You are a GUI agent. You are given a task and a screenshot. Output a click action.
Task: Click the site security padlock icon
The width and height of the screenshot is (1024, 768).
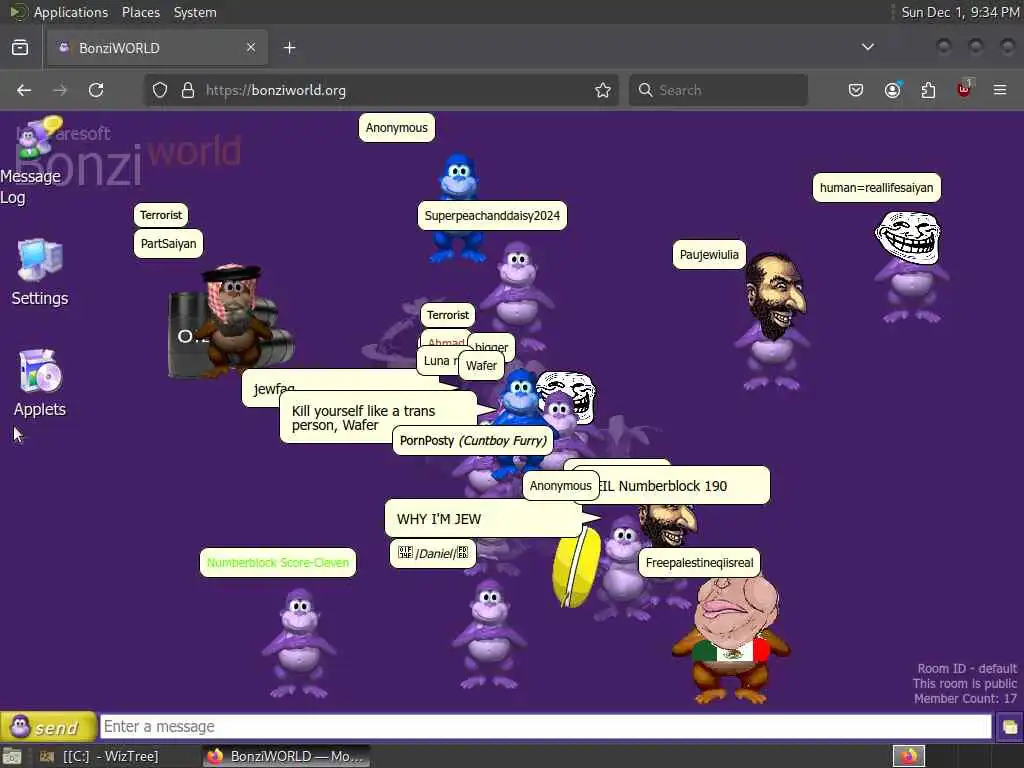point(188,90)
